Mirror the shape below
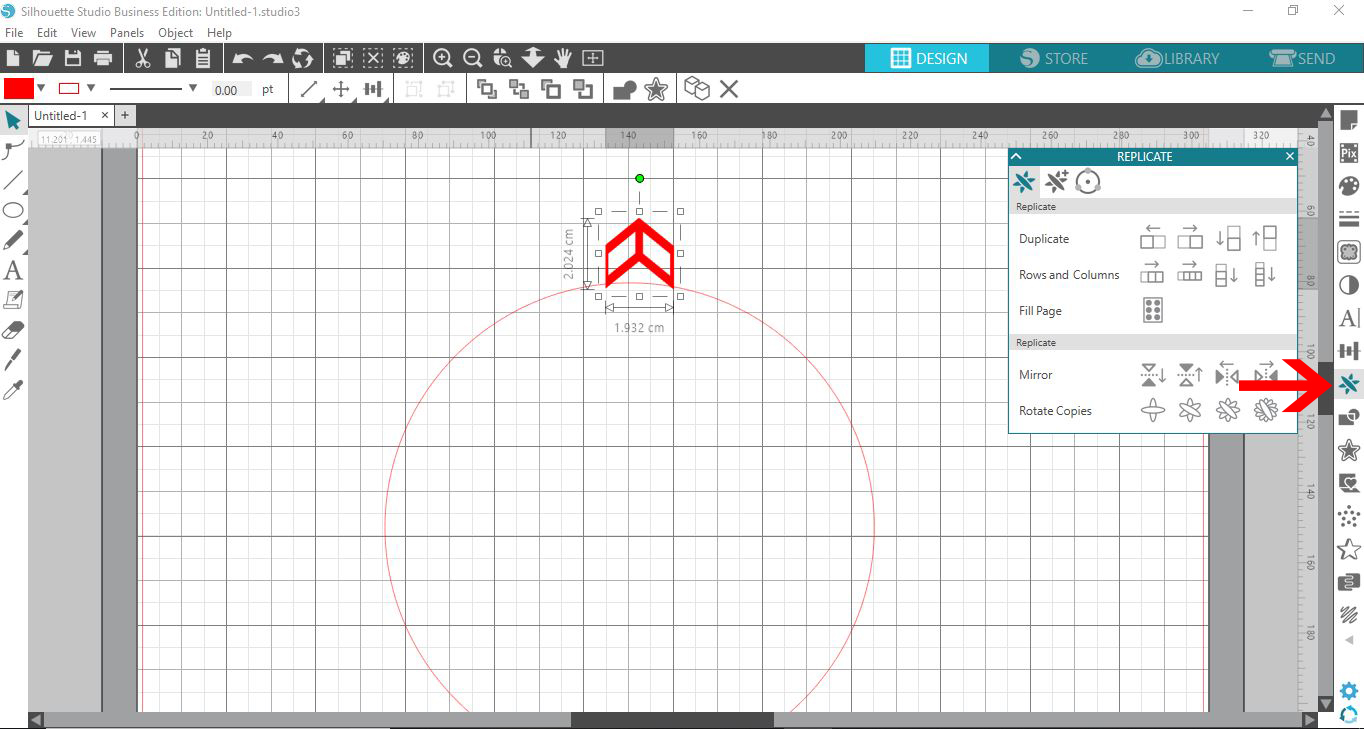The image size is (1364, 729). tap(1153, 375)
